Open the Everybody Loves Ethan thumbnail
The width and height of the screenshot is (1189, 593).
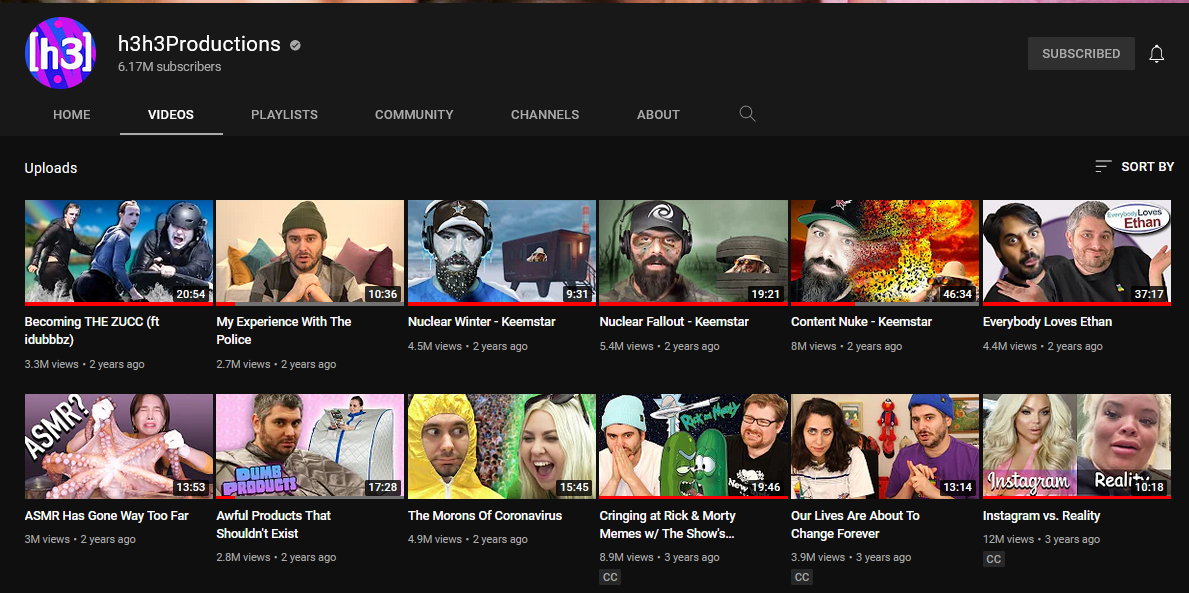point(1077,252)
